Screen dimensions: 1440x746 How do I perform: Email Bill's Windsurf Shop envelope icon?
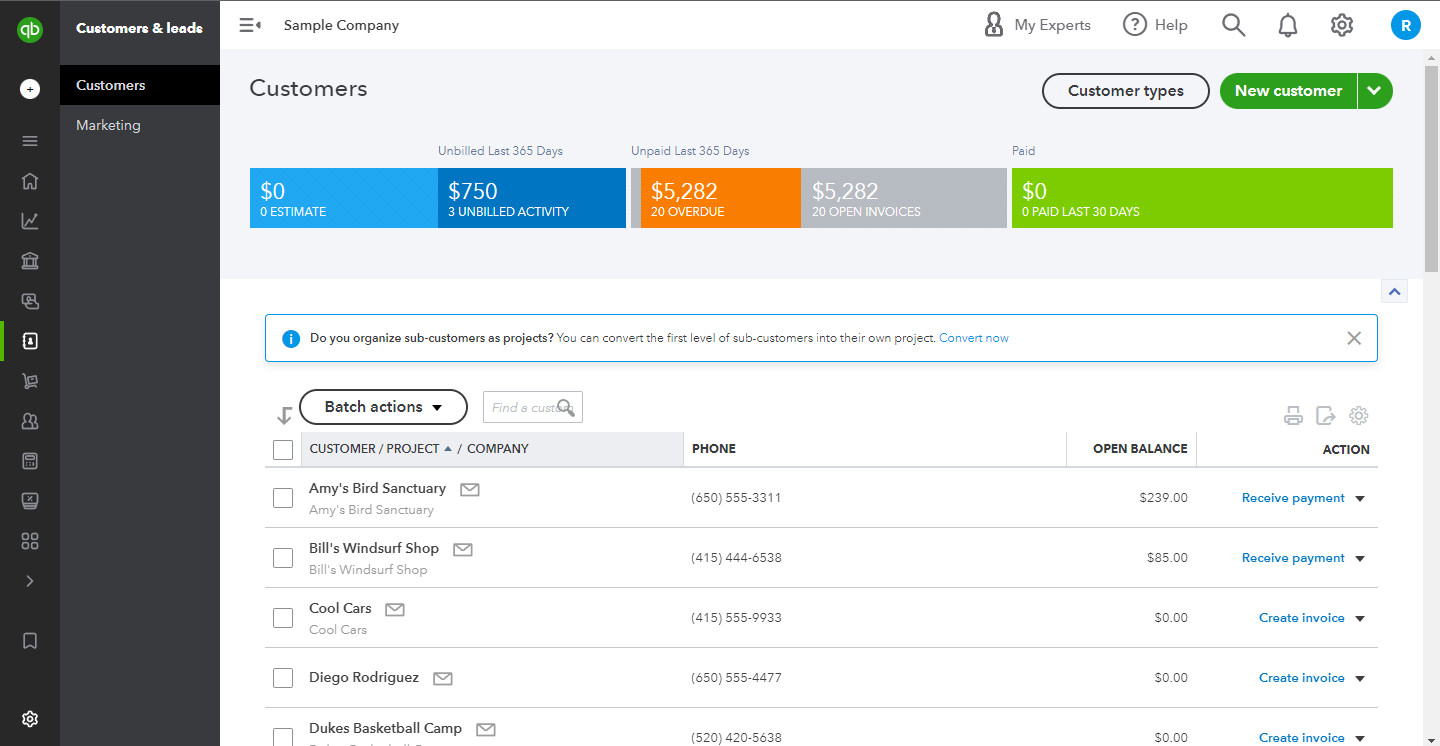click(463, 549)
